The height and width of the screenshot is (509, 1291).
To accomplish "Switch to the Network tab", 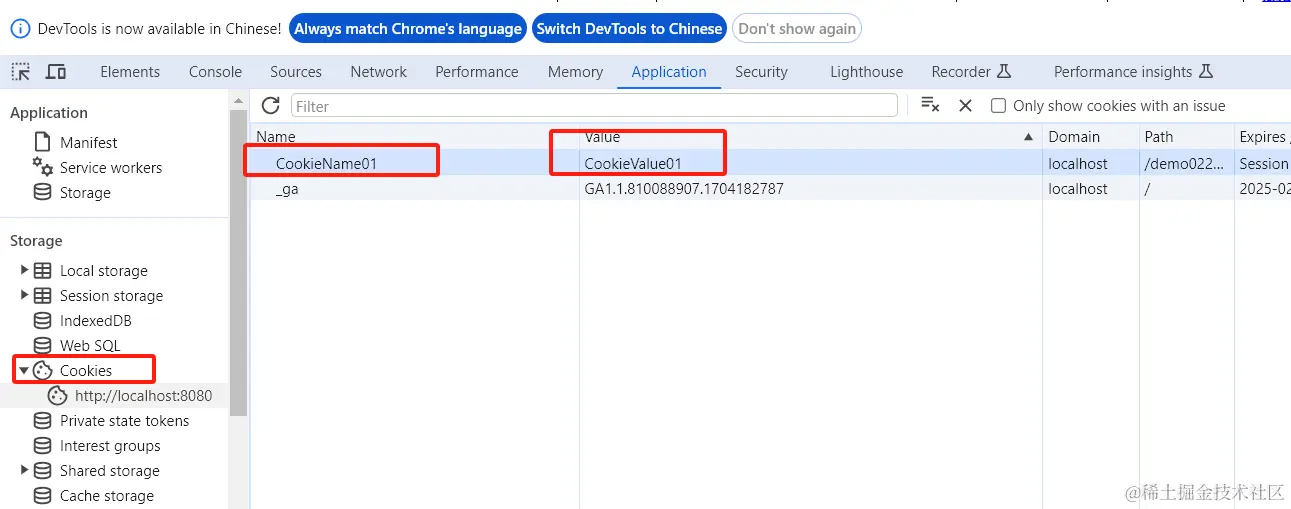I will 379,72.
